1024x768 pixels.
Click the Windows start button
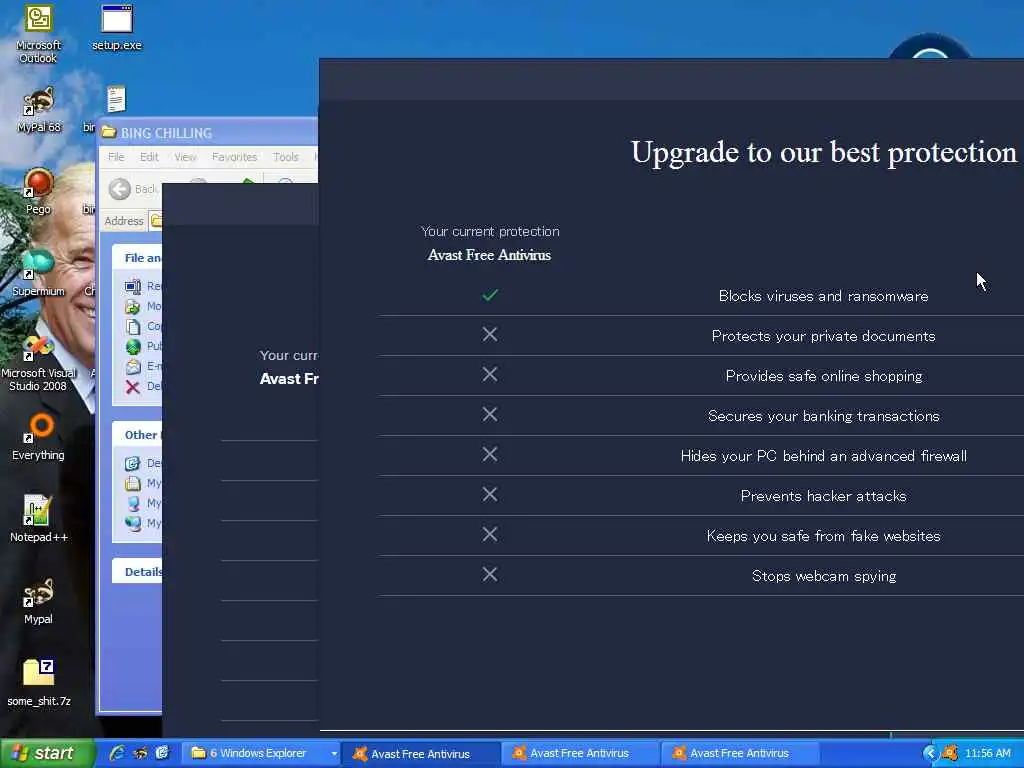click(x=46, y=753)
